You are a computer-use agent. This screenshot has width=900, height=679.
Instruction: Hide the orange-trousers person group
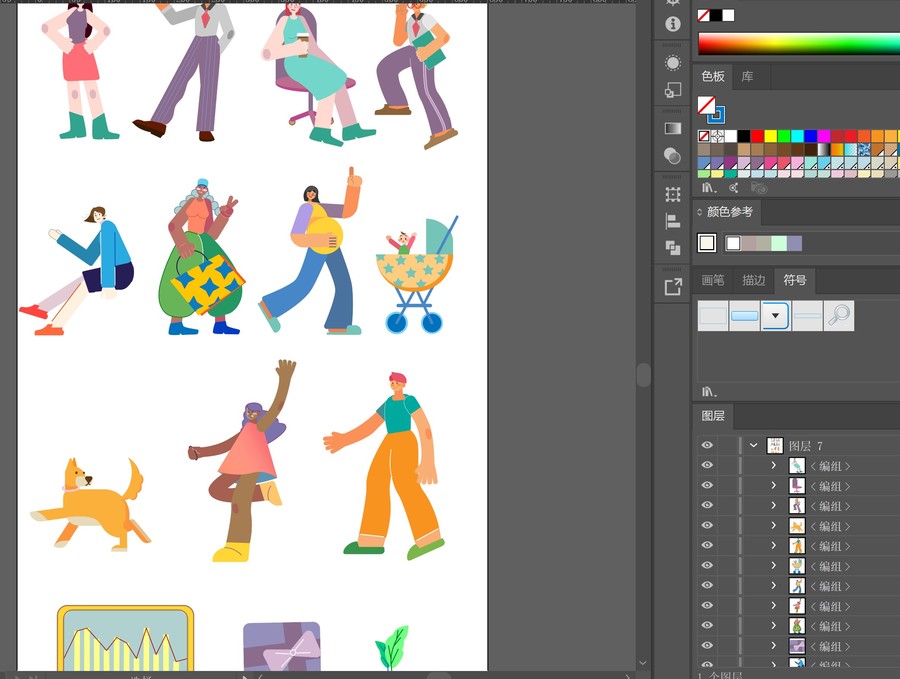(x=707, y=545)
